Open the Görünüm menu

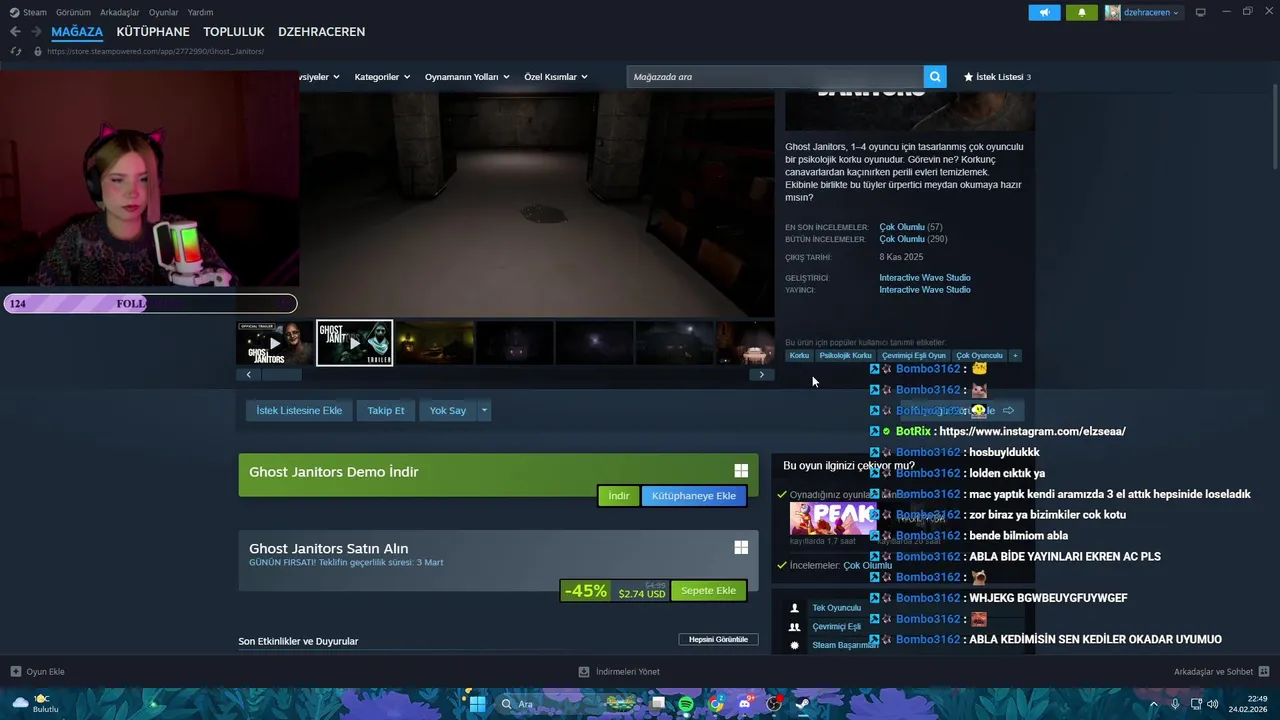[x=73, y=12]
